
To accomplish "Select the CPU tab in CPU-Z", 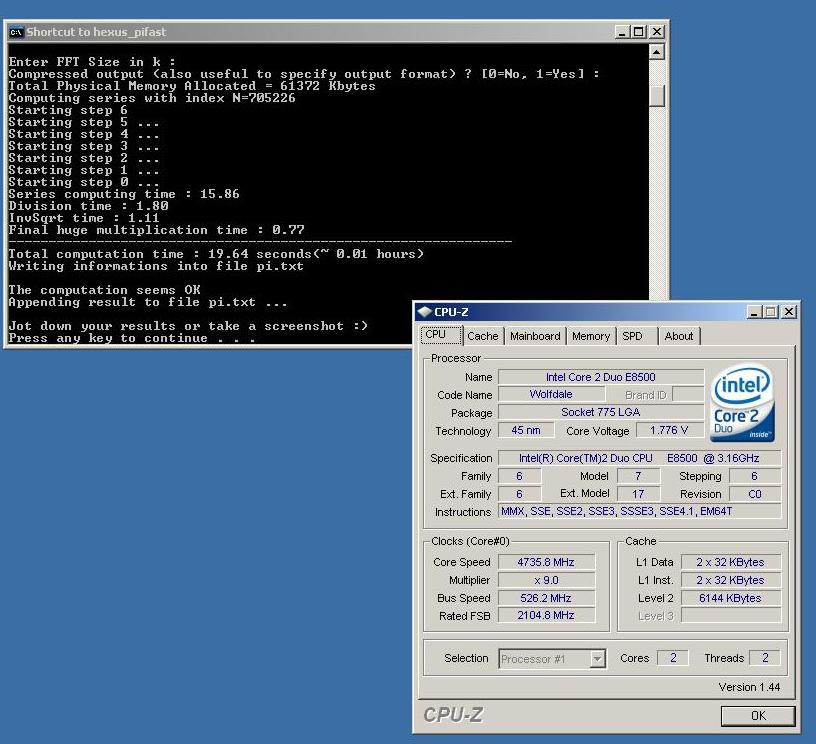I will pyautogui.click(x=441, y=335).
